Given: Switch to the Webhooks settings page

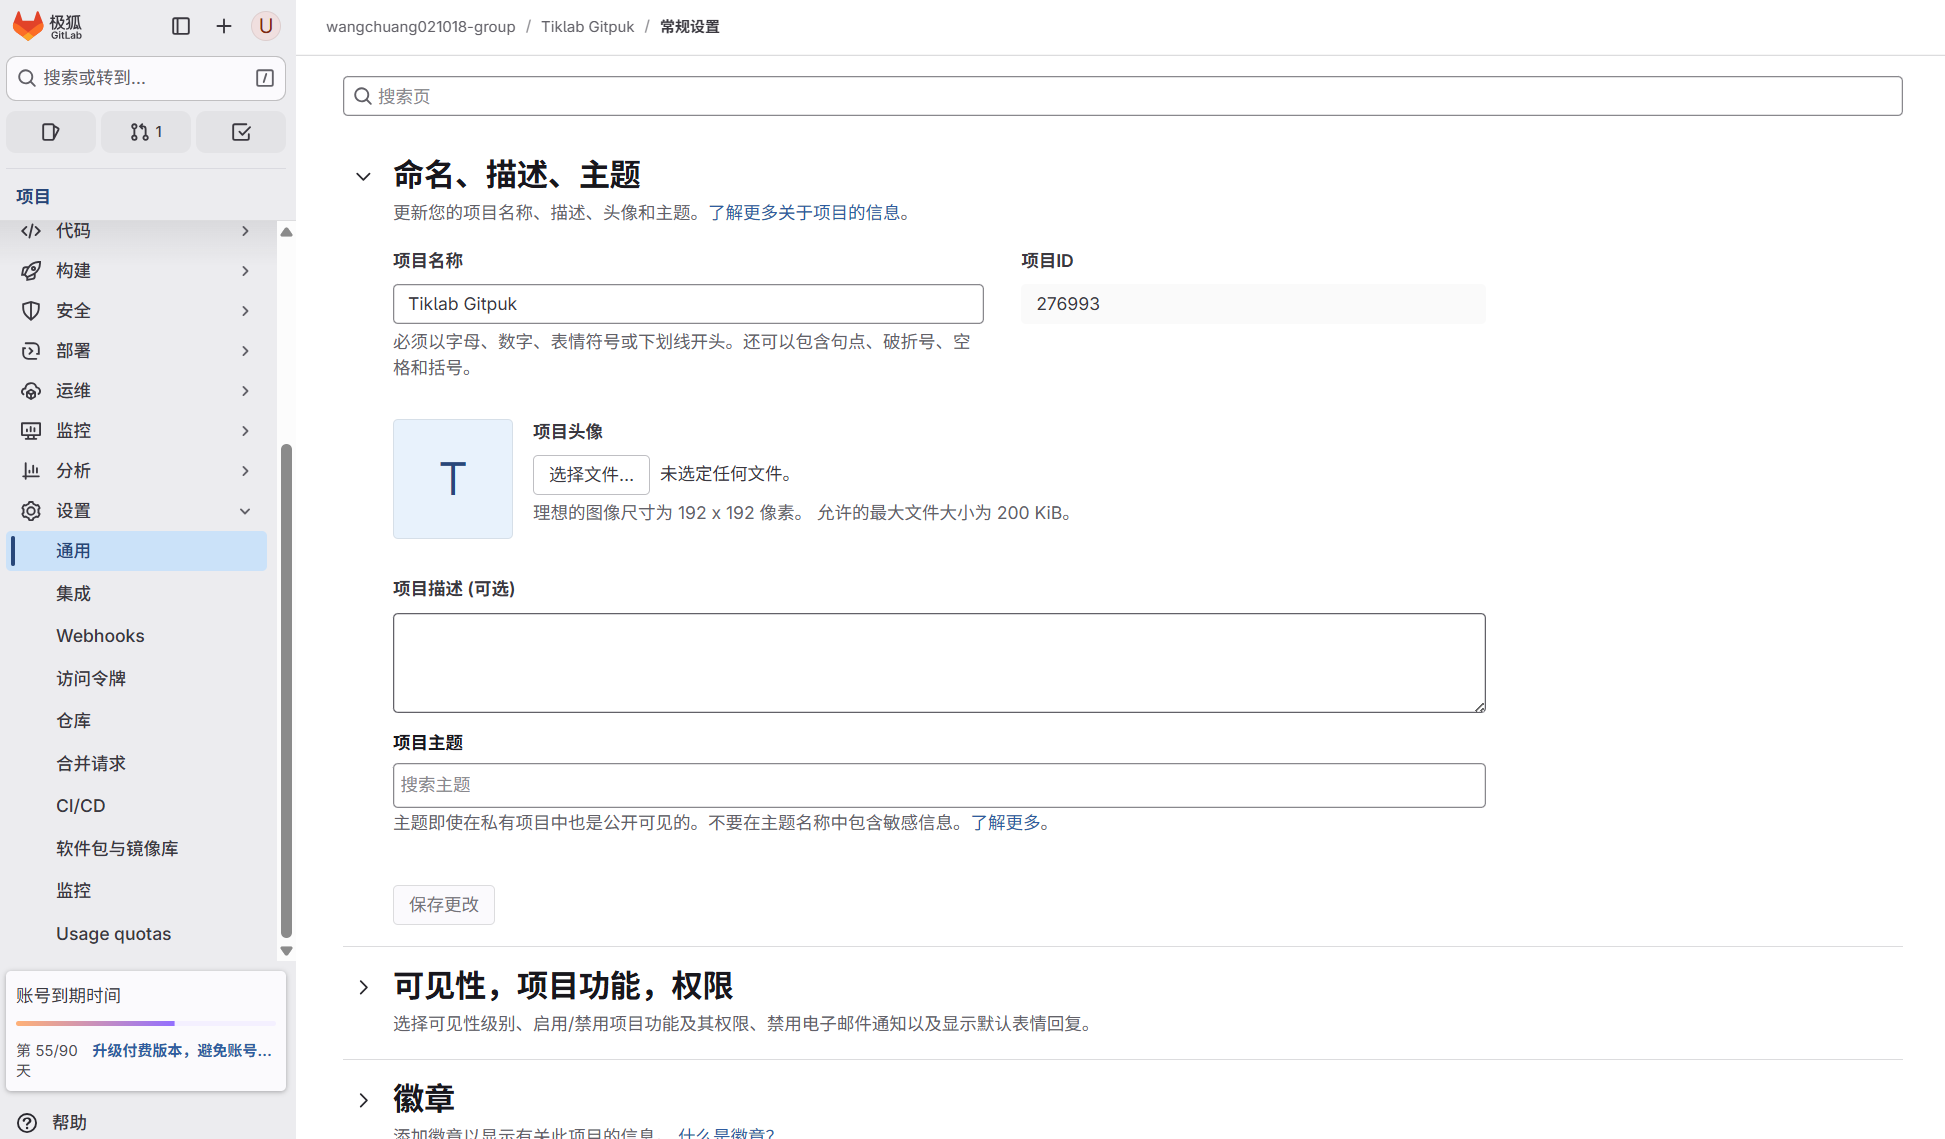Looking at the screenshot, I should [x=100, y=635].
